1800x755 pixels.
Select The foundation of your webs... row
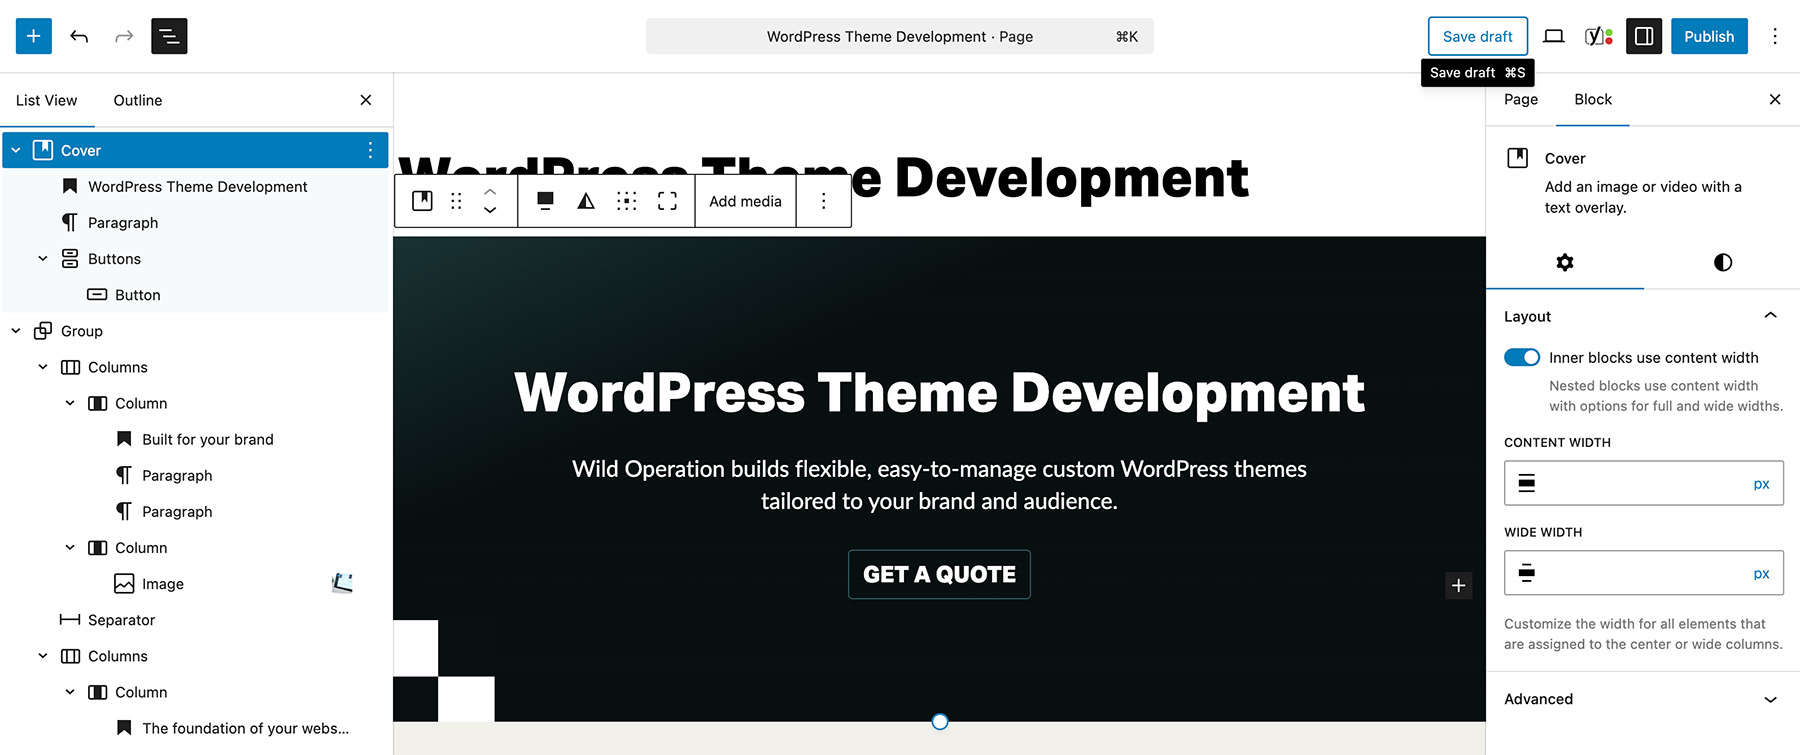coord(195,728)
